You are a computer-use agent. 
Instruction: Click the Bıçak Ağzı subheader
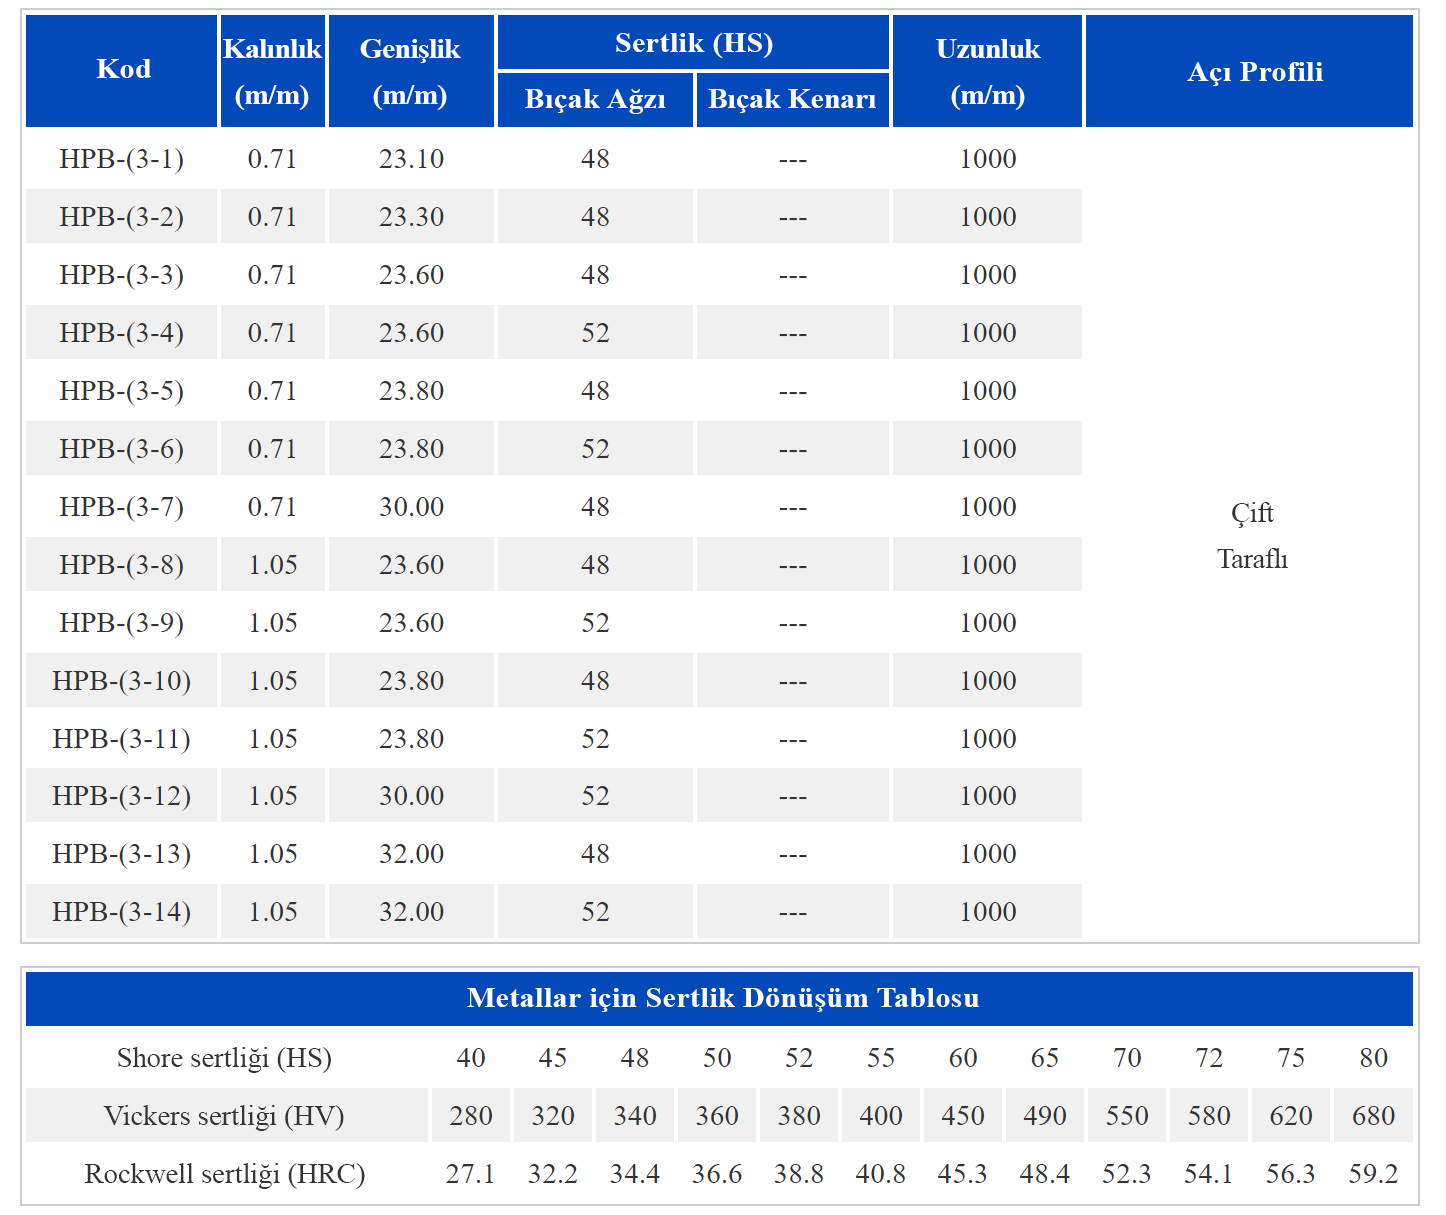tap(595, 100)
